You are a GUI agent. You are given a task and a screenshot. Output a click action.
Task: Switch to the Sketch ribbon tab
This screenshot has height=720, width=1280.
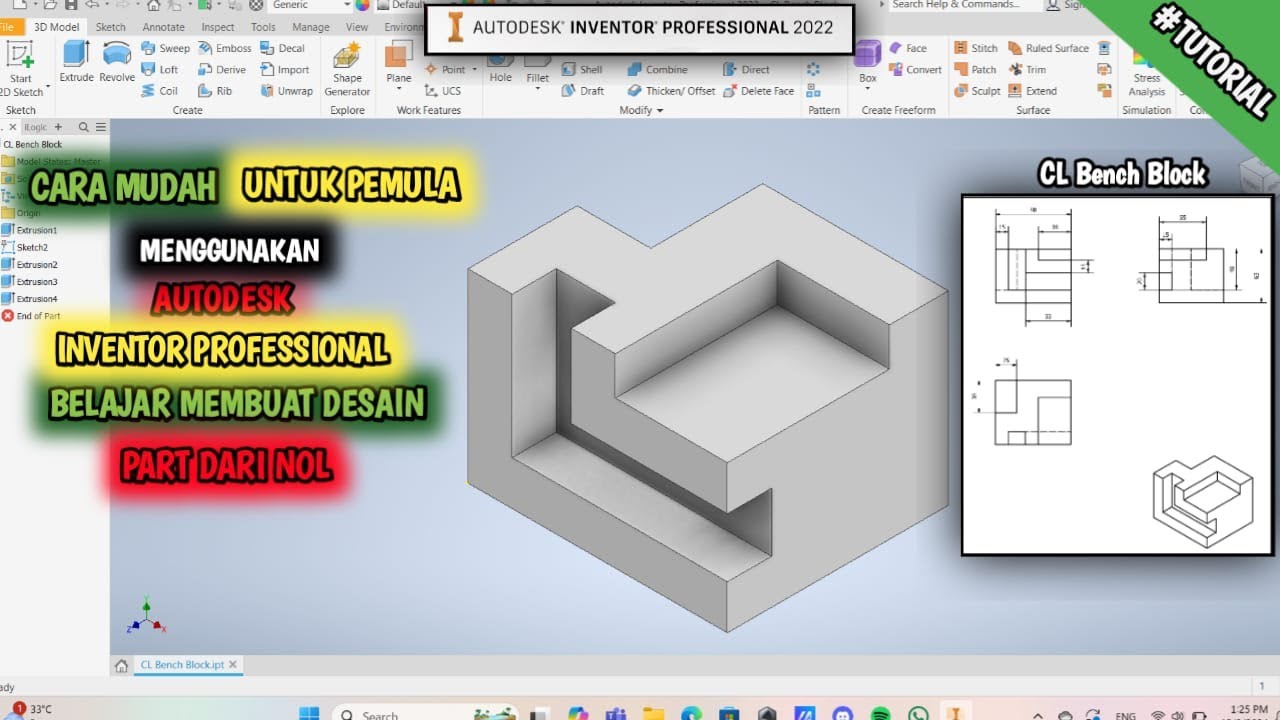[x=110, y=27]
